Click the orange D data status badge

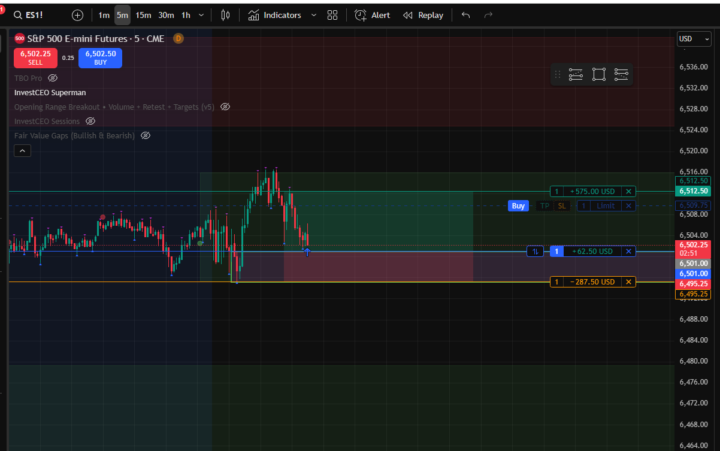pyautogui.click(x=178, y=39)
